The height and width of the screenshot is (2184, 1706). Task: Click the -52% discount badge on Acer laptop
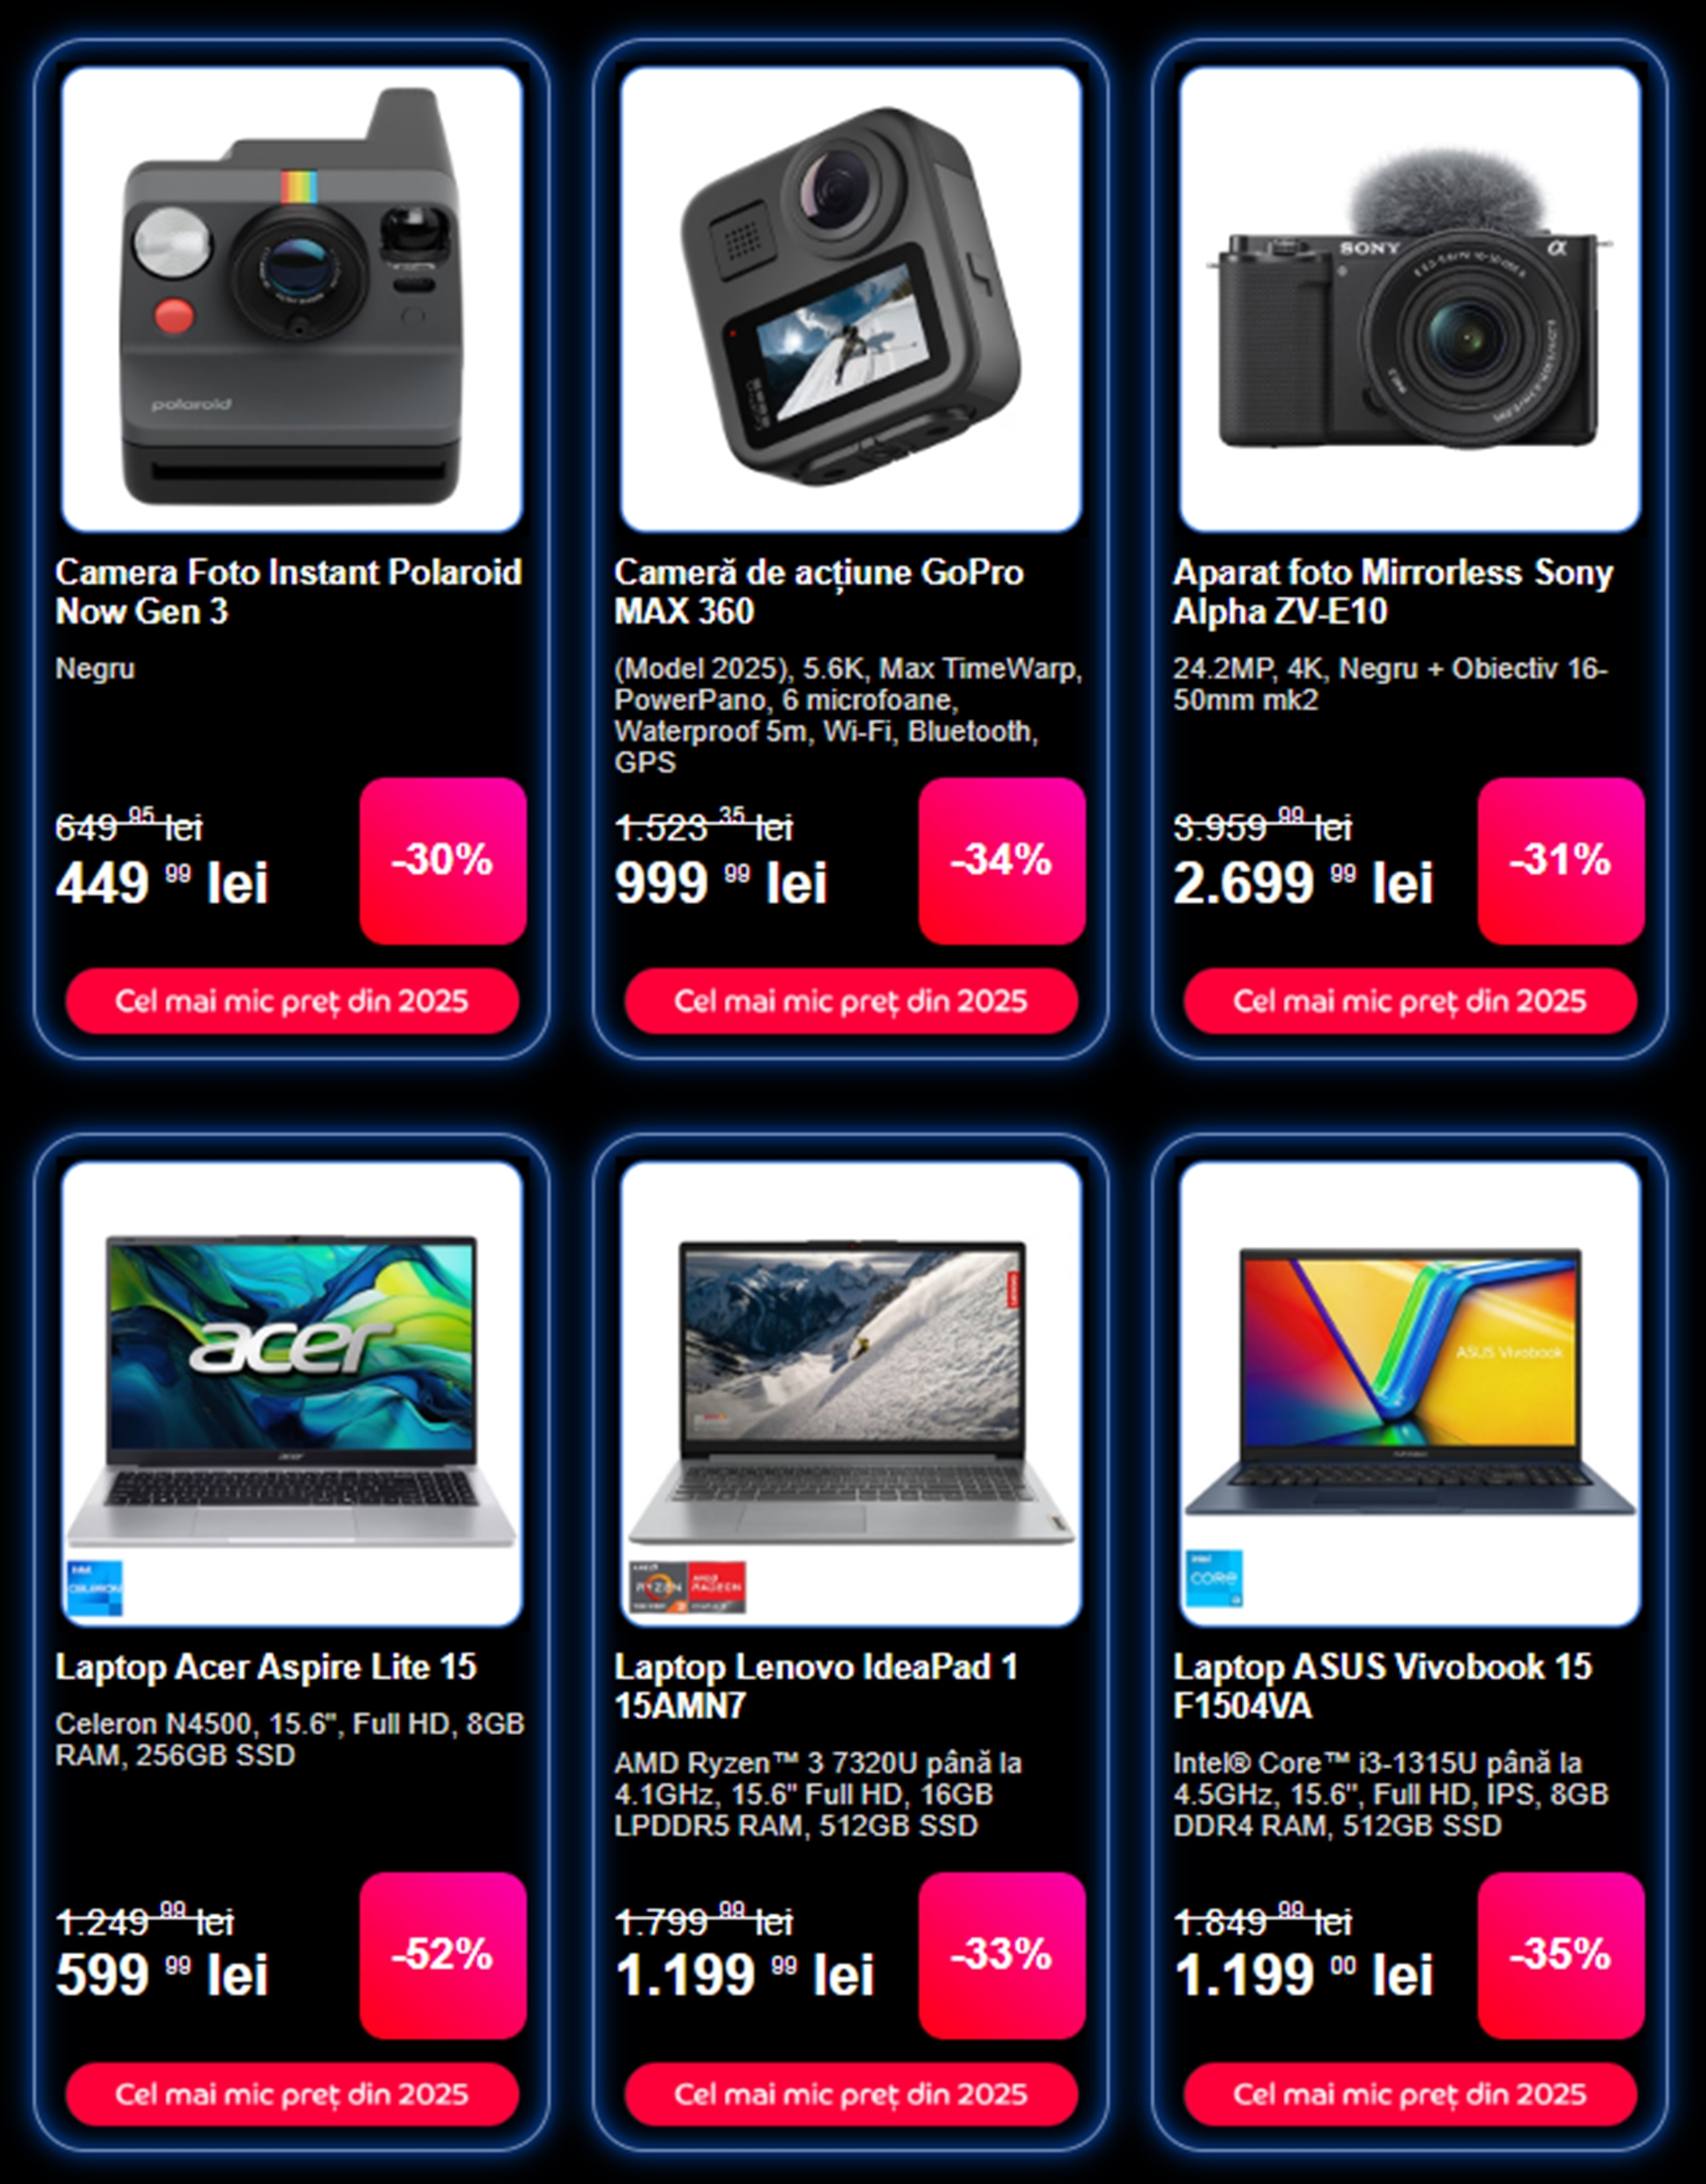443,1955
